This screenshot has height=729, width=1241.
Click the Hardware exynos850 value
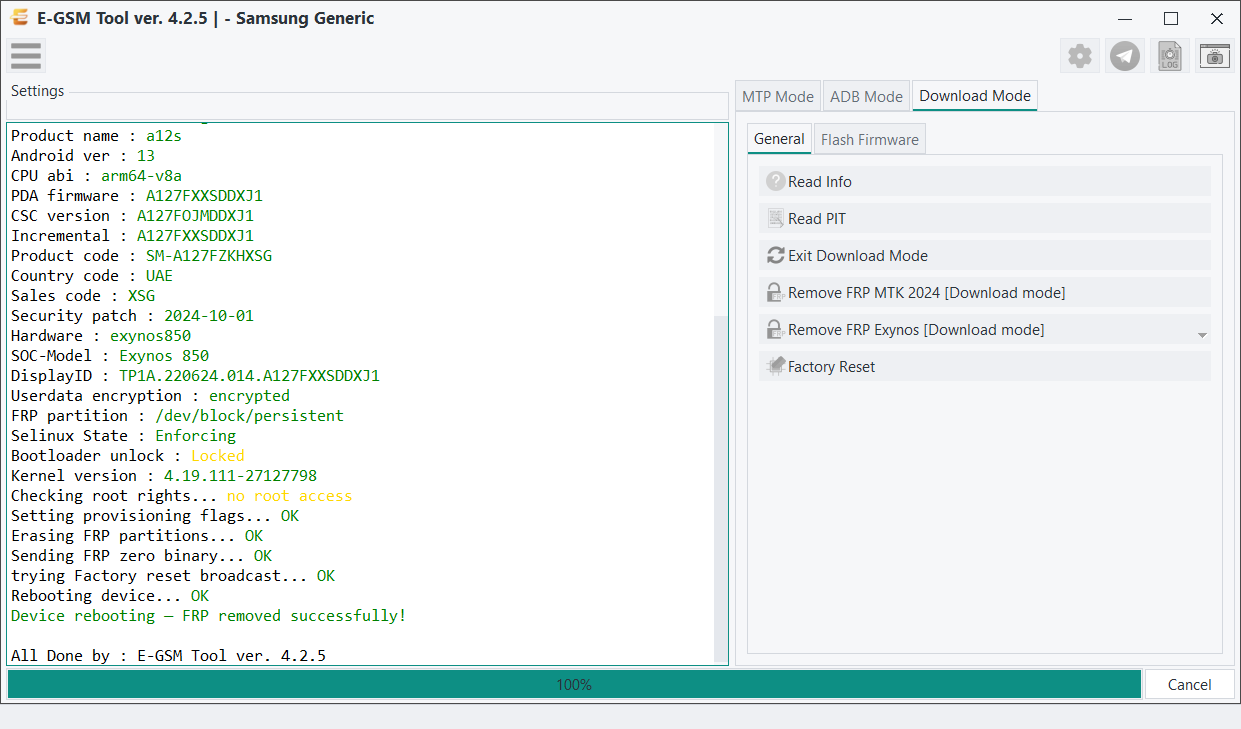[150, 335]
